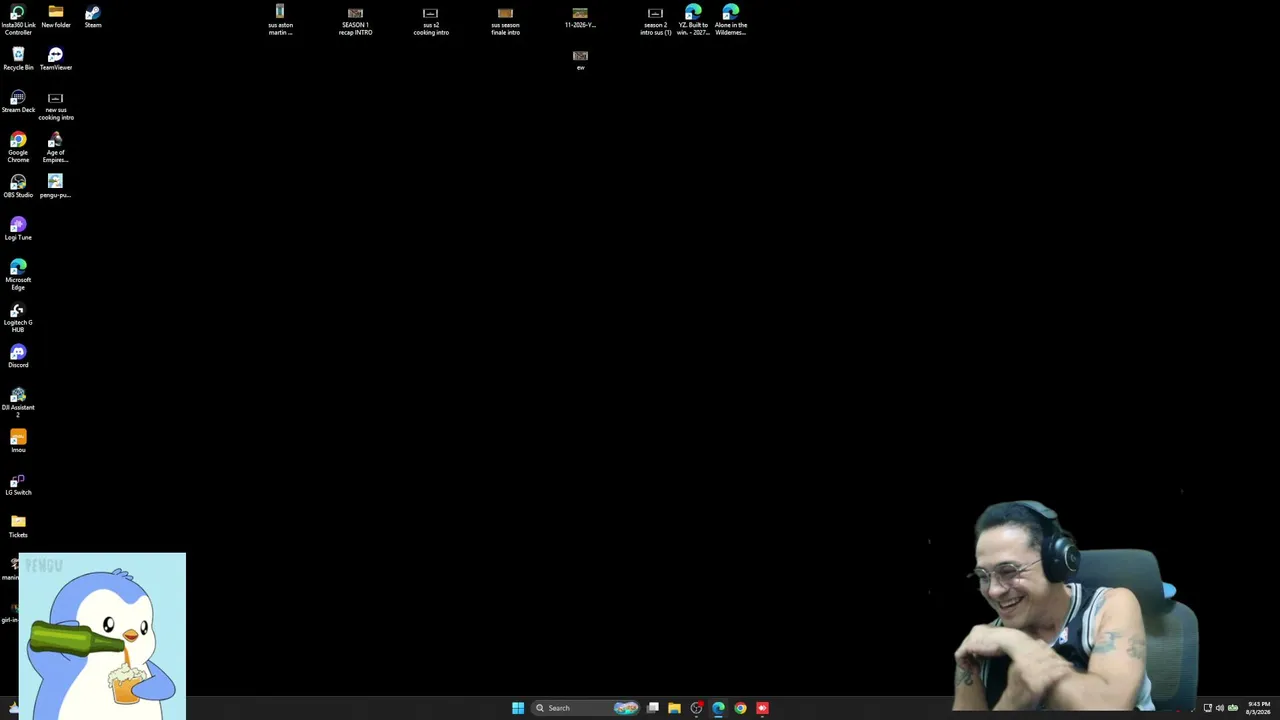Viewport: 1280px width, 720px height.
Task: Launch the Age of Empires shortcut
Action: (56, 147)
